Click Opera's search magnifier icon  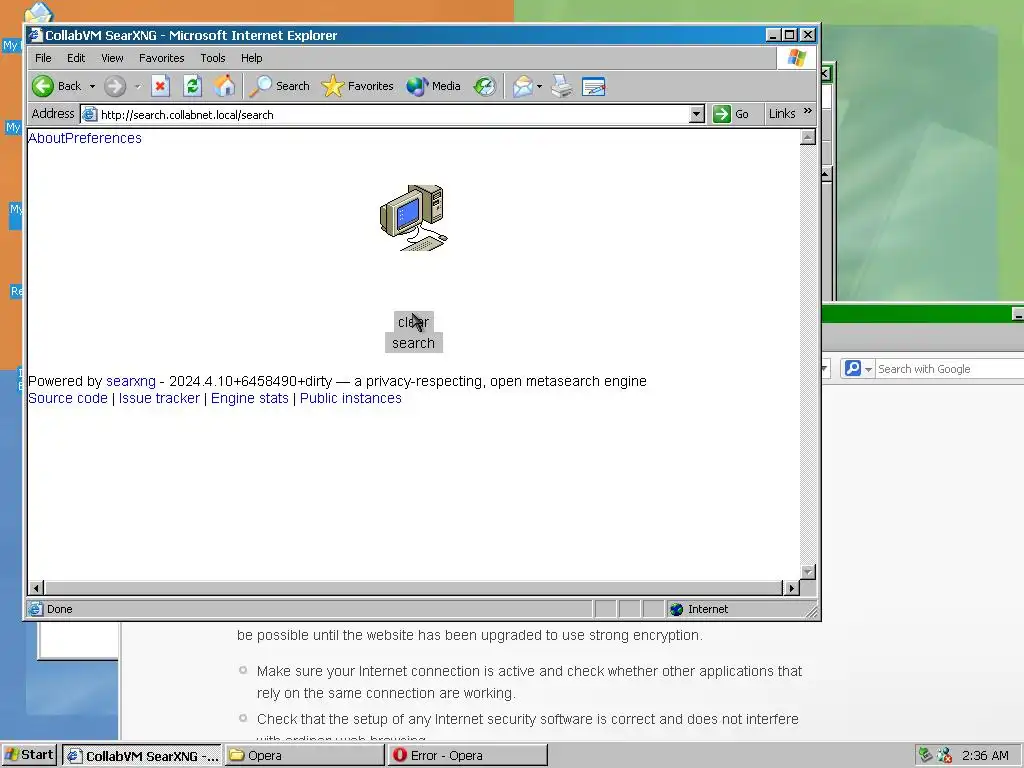click(x=853, y=369)
